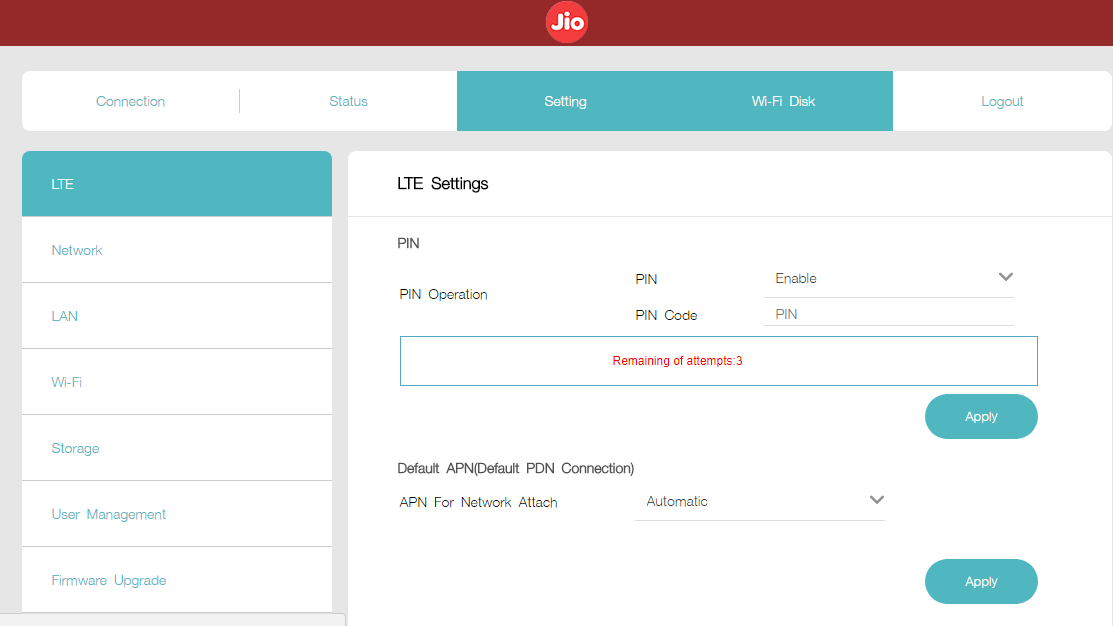
Task: Open LAN settings in sidebar
Action: coord(177,316)
